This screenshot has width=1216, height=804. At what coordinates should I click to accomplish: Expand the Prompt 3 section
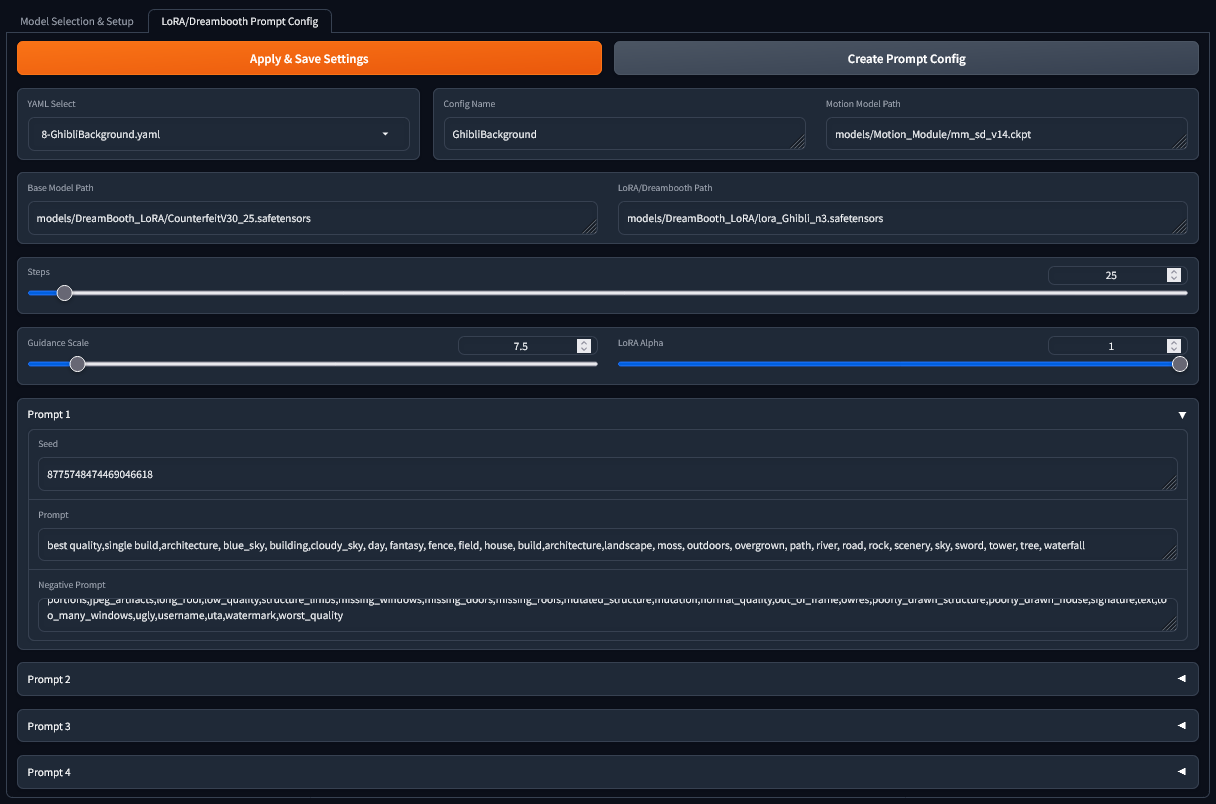click(1182, 726)
